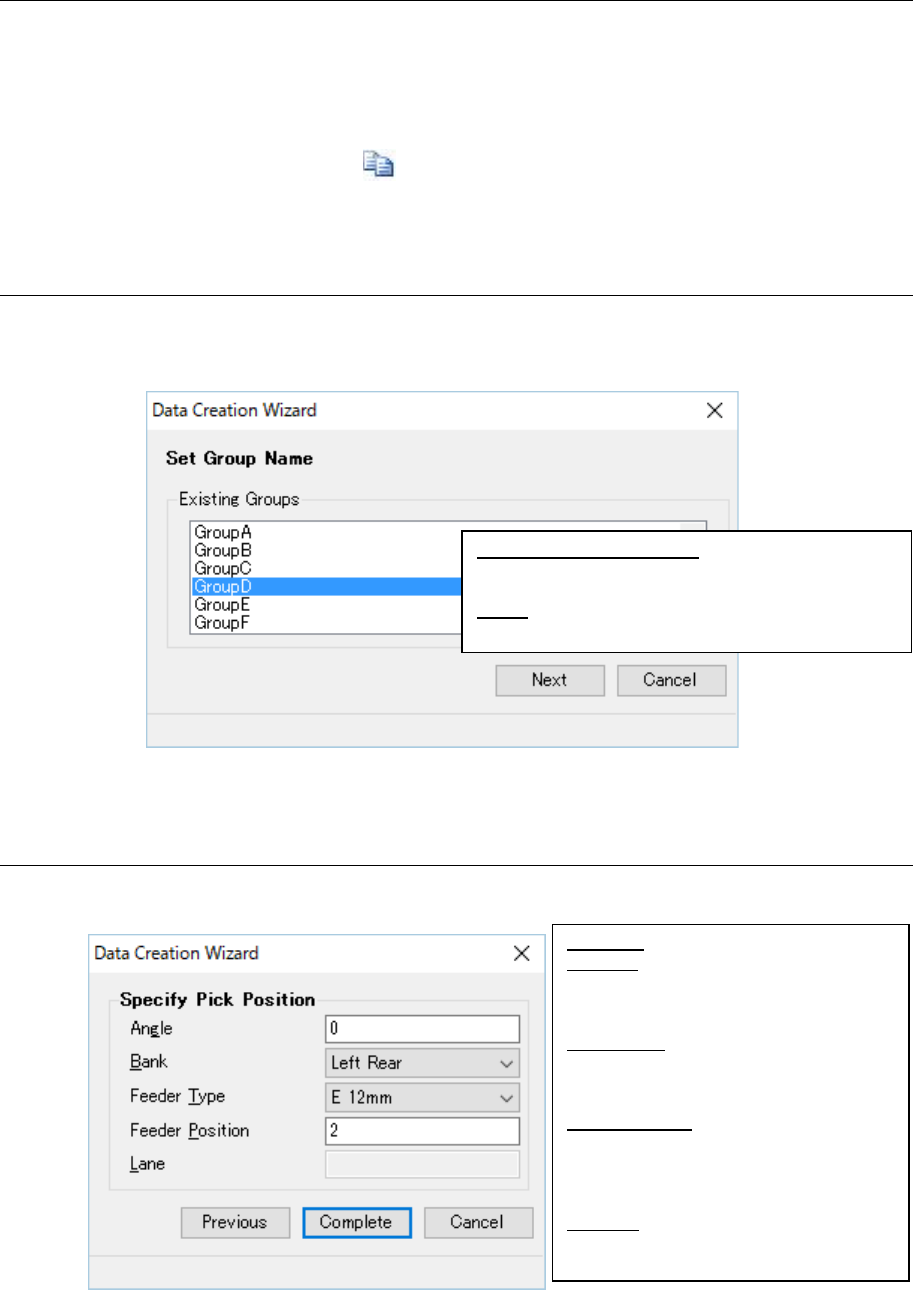Click the copy documents icon

coord(377,166)
